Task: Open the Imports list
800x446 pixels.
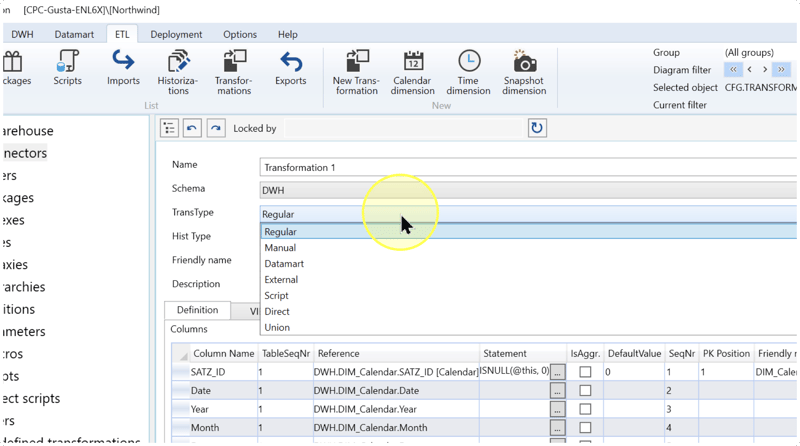Action: 123,68
